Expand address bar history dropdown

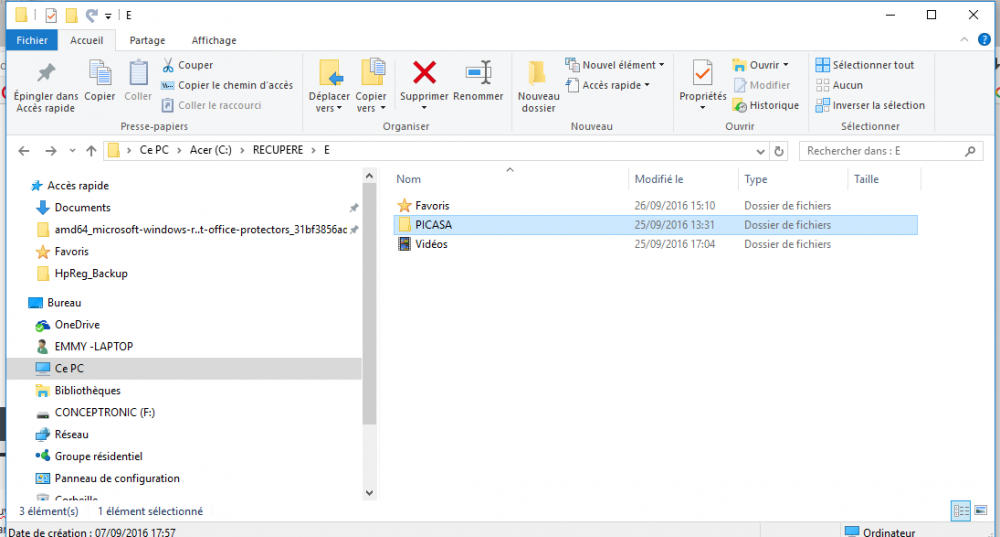pos(760,151)
